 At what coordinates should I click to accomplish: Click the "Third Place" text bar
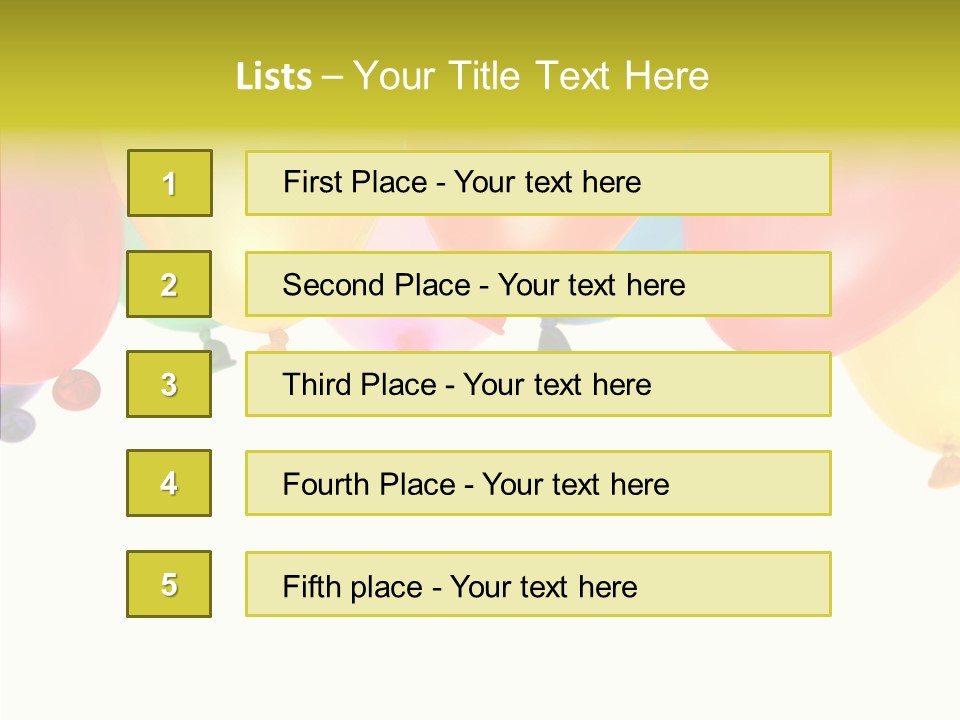pyautogui.click(x=538, y=384)
